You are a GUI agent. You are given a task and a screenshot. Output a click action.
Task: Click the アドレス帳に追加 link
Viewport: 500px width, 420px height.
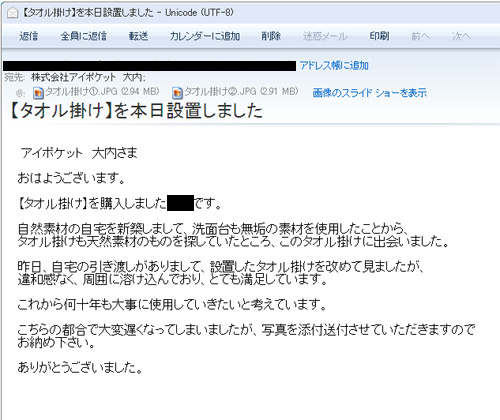[x=334, y=65]
